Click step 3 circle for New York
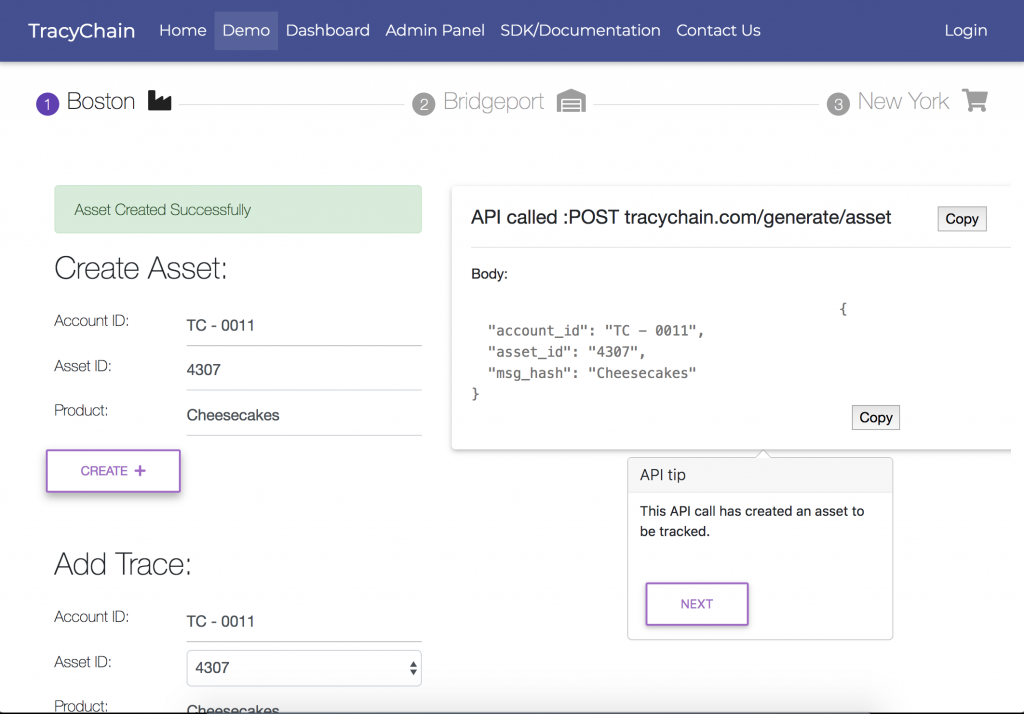The height and width of the screenshot is (714, 1024). point(838,104)
